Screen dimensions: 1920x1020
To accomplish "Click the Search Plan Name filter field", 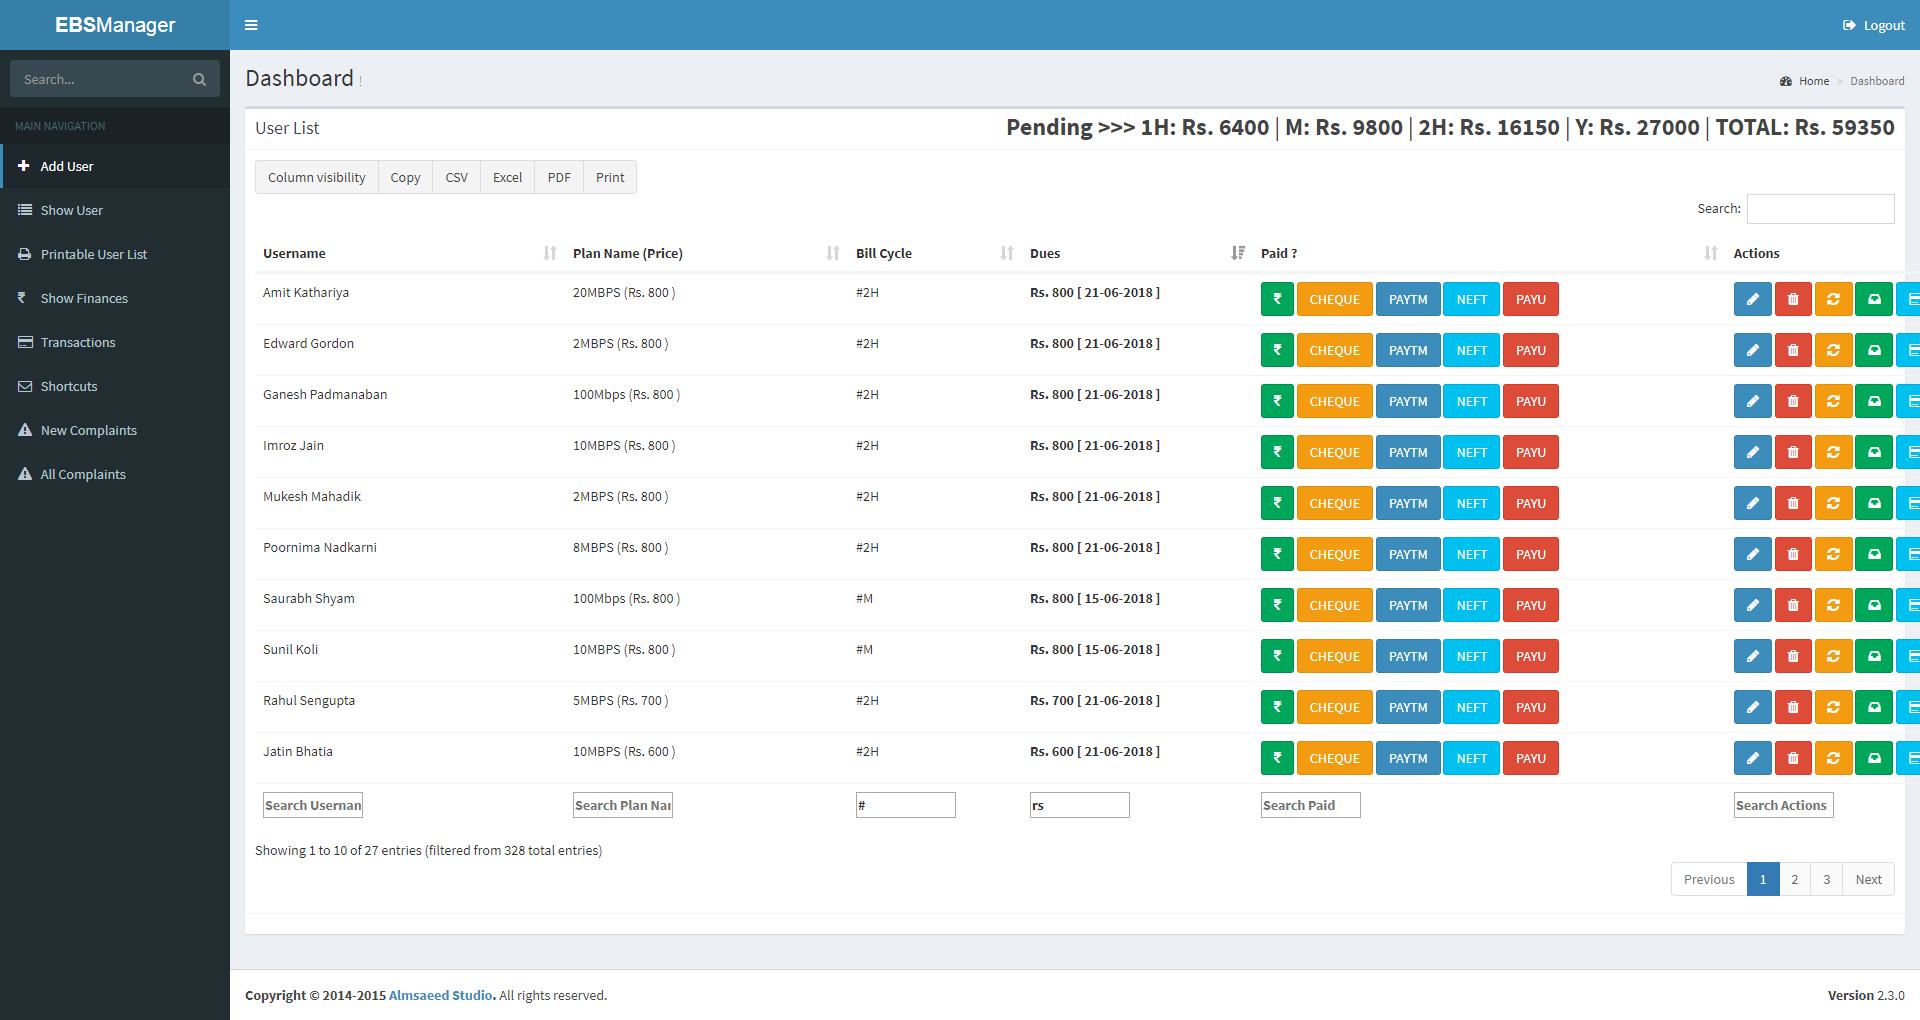I will (x=623, y=805).
